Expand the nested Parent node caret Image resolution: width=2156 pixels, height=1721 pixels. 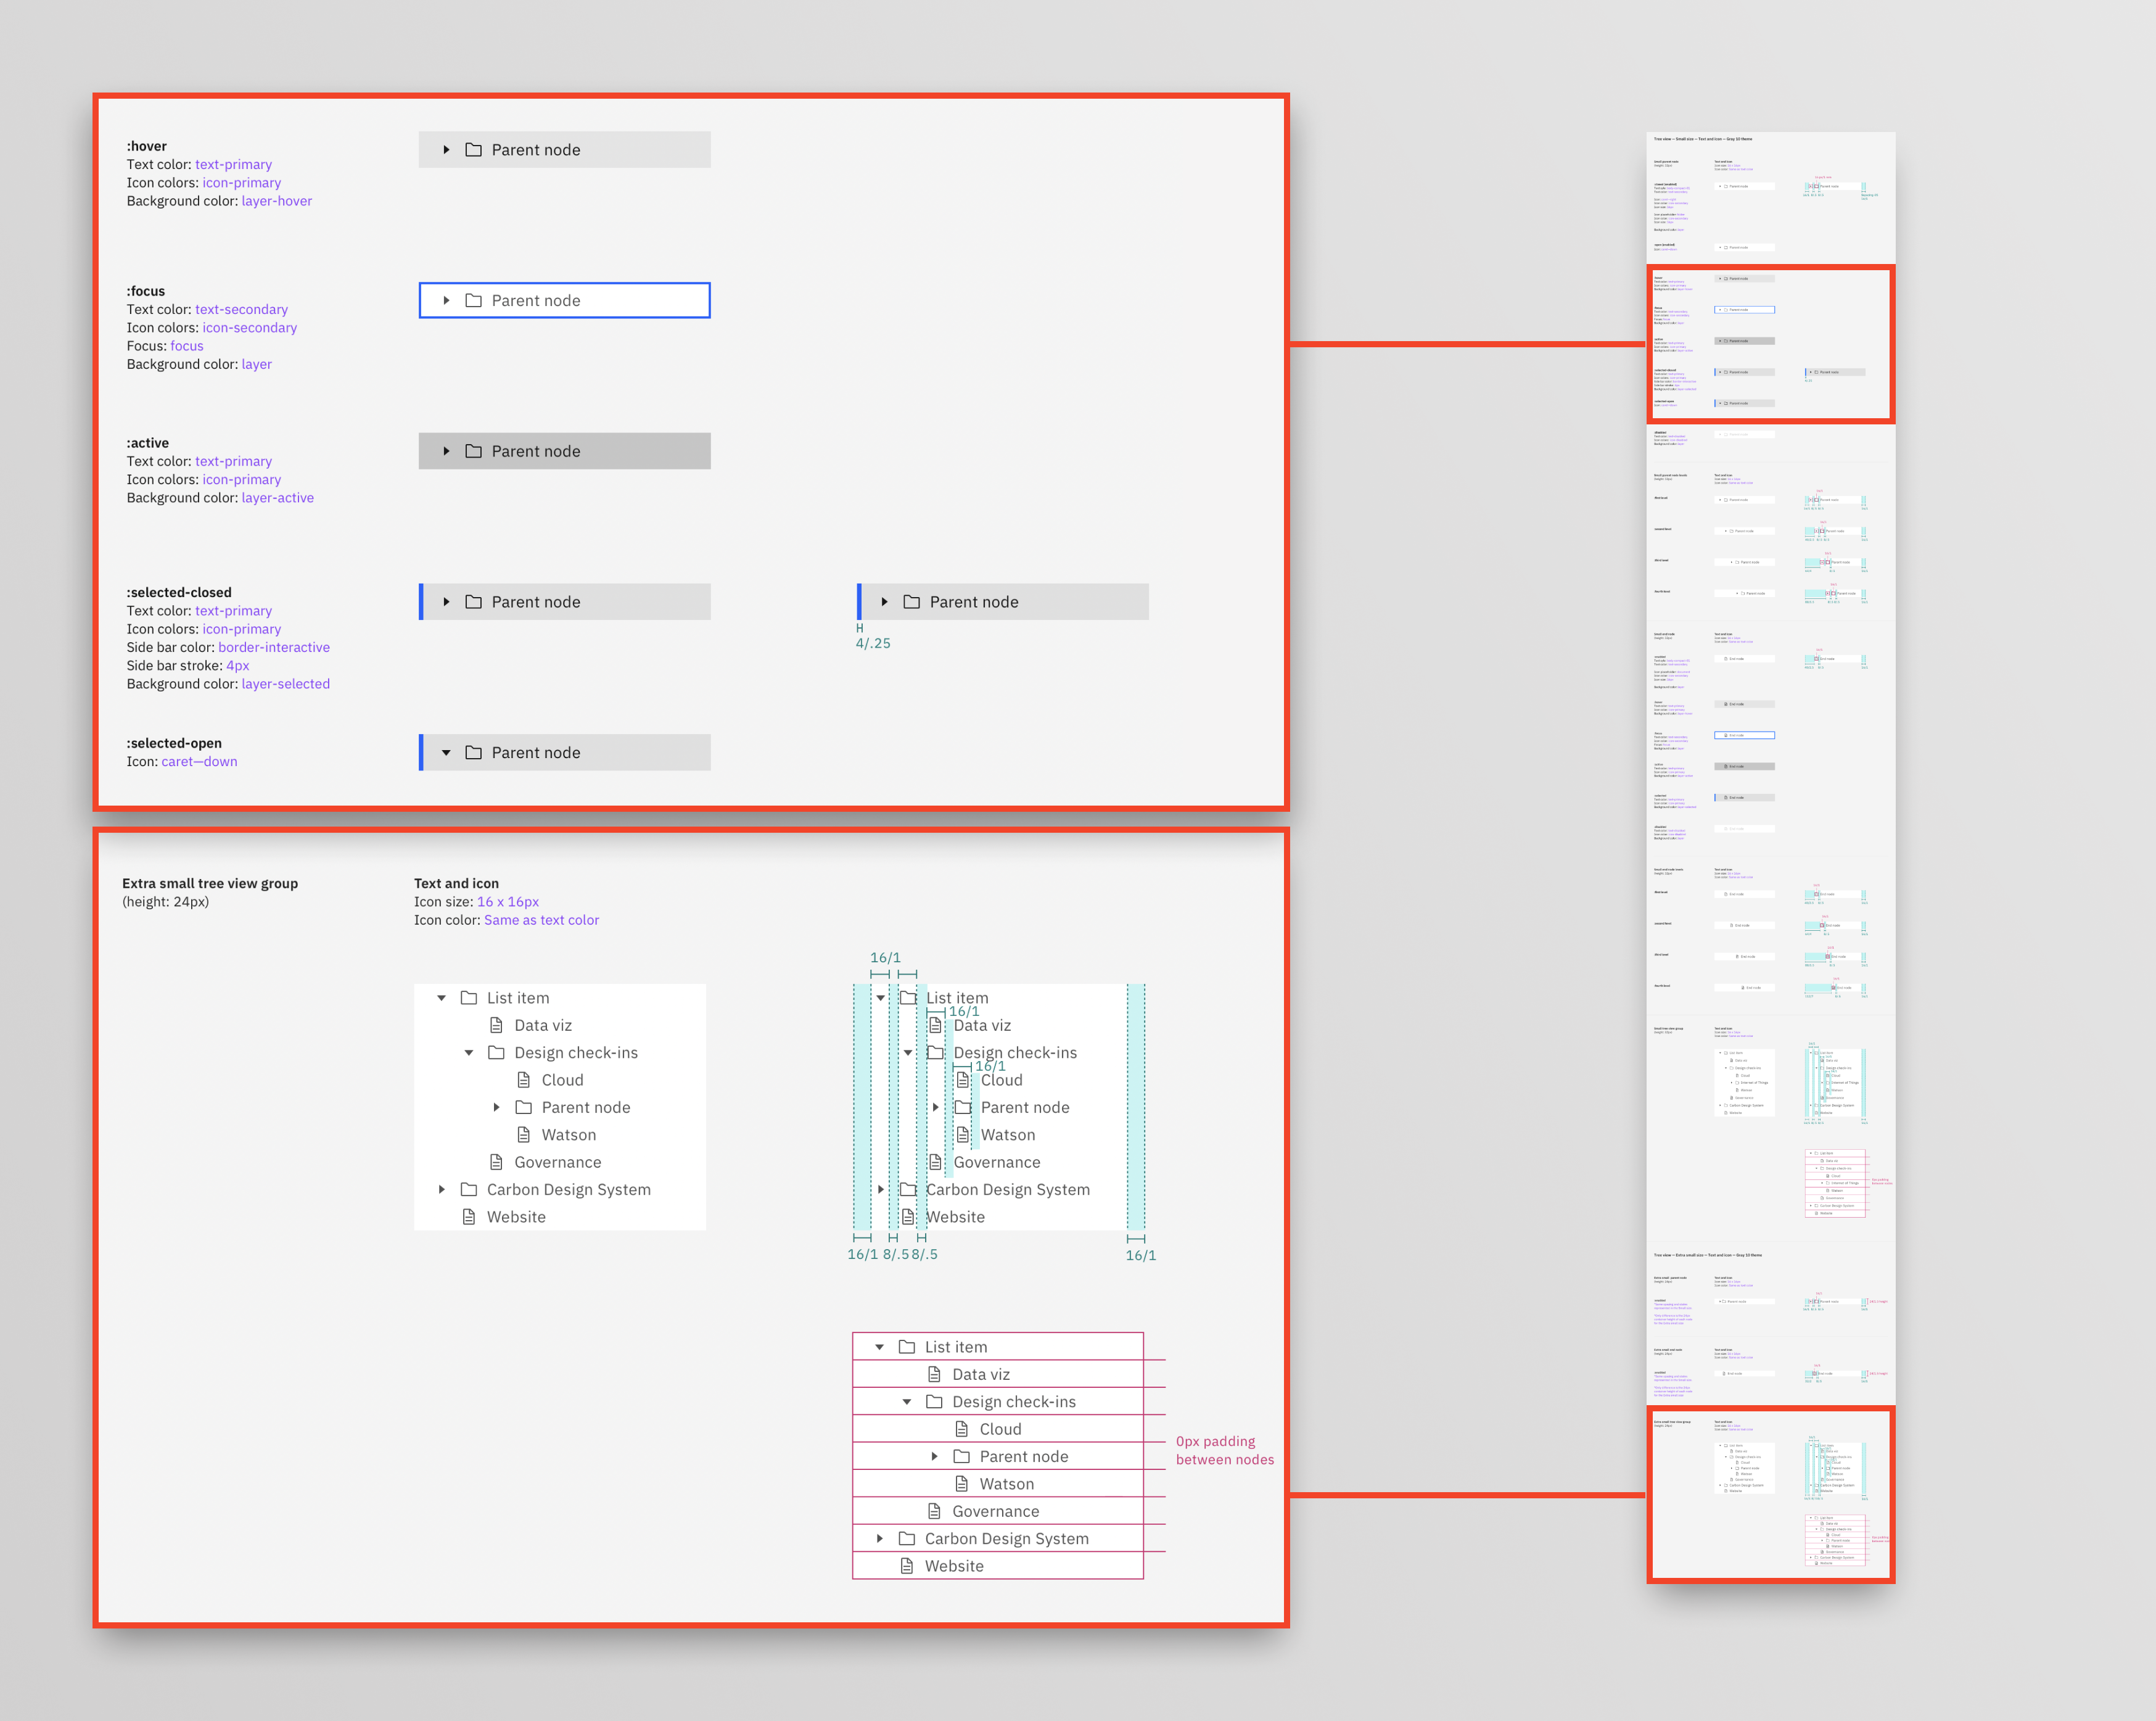497,1107
